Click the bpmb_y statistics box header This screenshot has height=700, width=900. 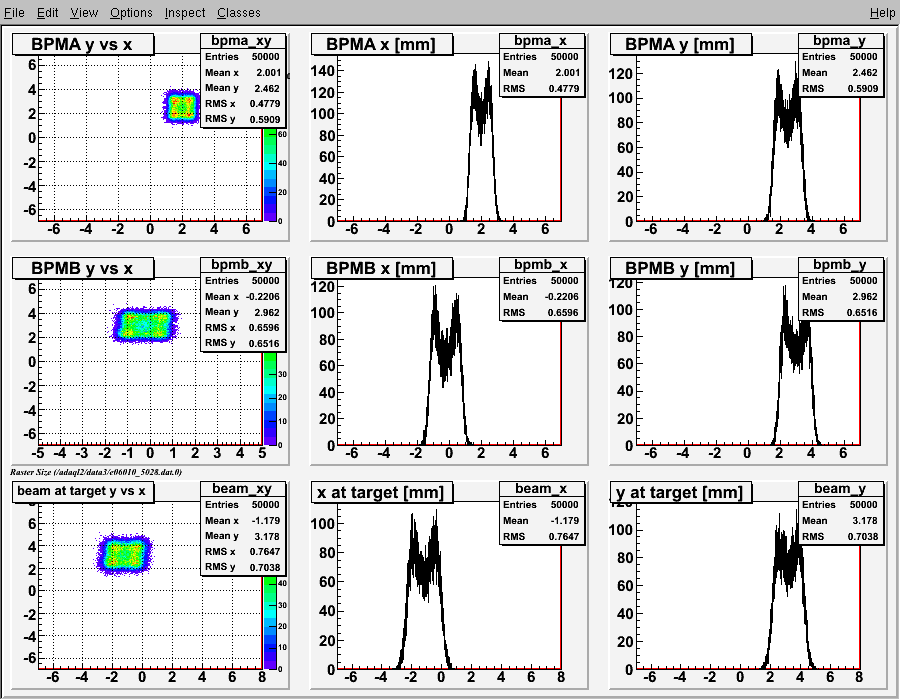point(840,265)
